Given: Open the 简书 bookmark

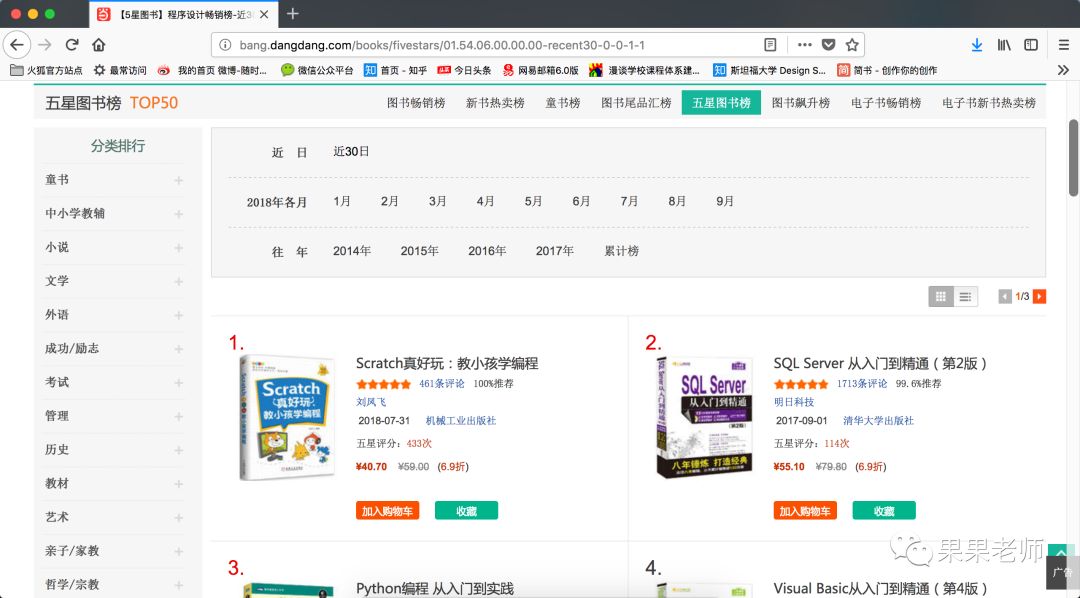Looking at the screenshot, I should 886,70.
